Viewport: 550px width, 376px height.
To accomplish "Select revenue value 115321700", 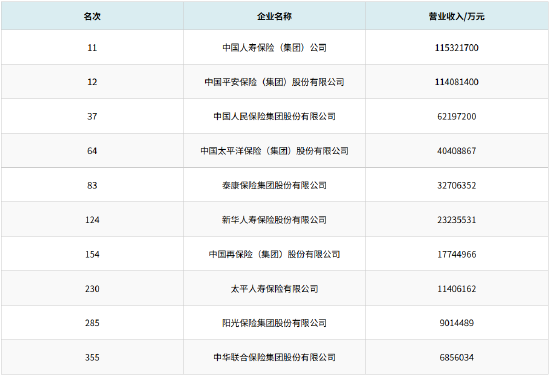I will 457,47.
